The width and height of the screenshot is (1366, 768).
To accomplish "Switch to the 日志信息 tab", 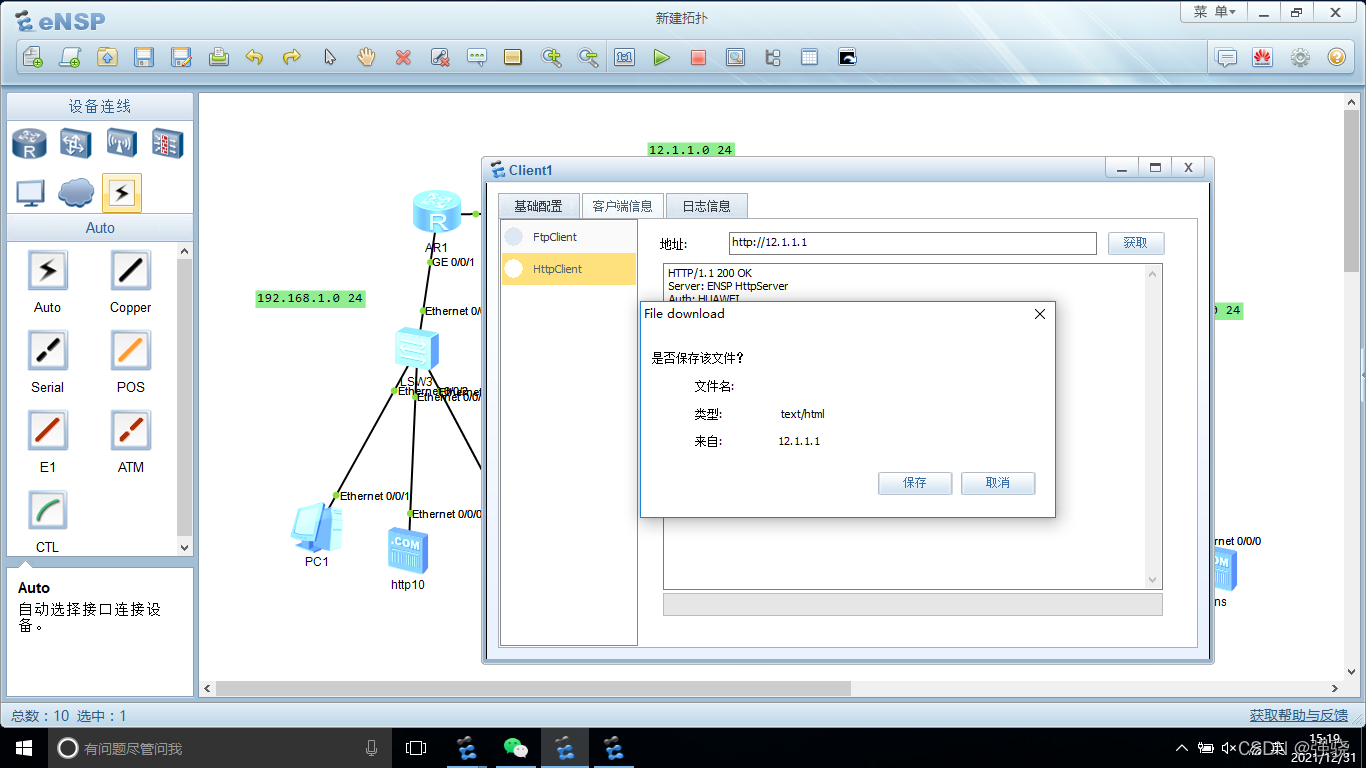I will click(x=706, y=206).
